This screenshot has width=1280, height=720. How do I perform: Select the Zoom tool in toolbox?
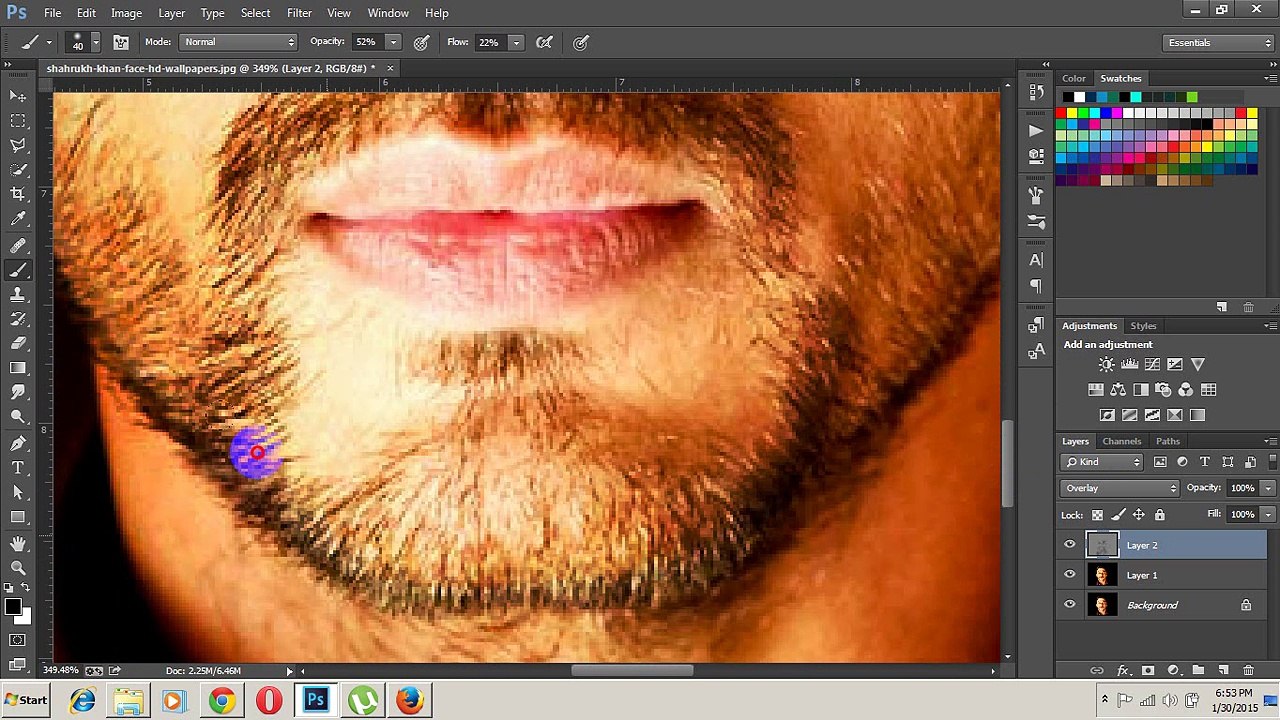point(18,568)
